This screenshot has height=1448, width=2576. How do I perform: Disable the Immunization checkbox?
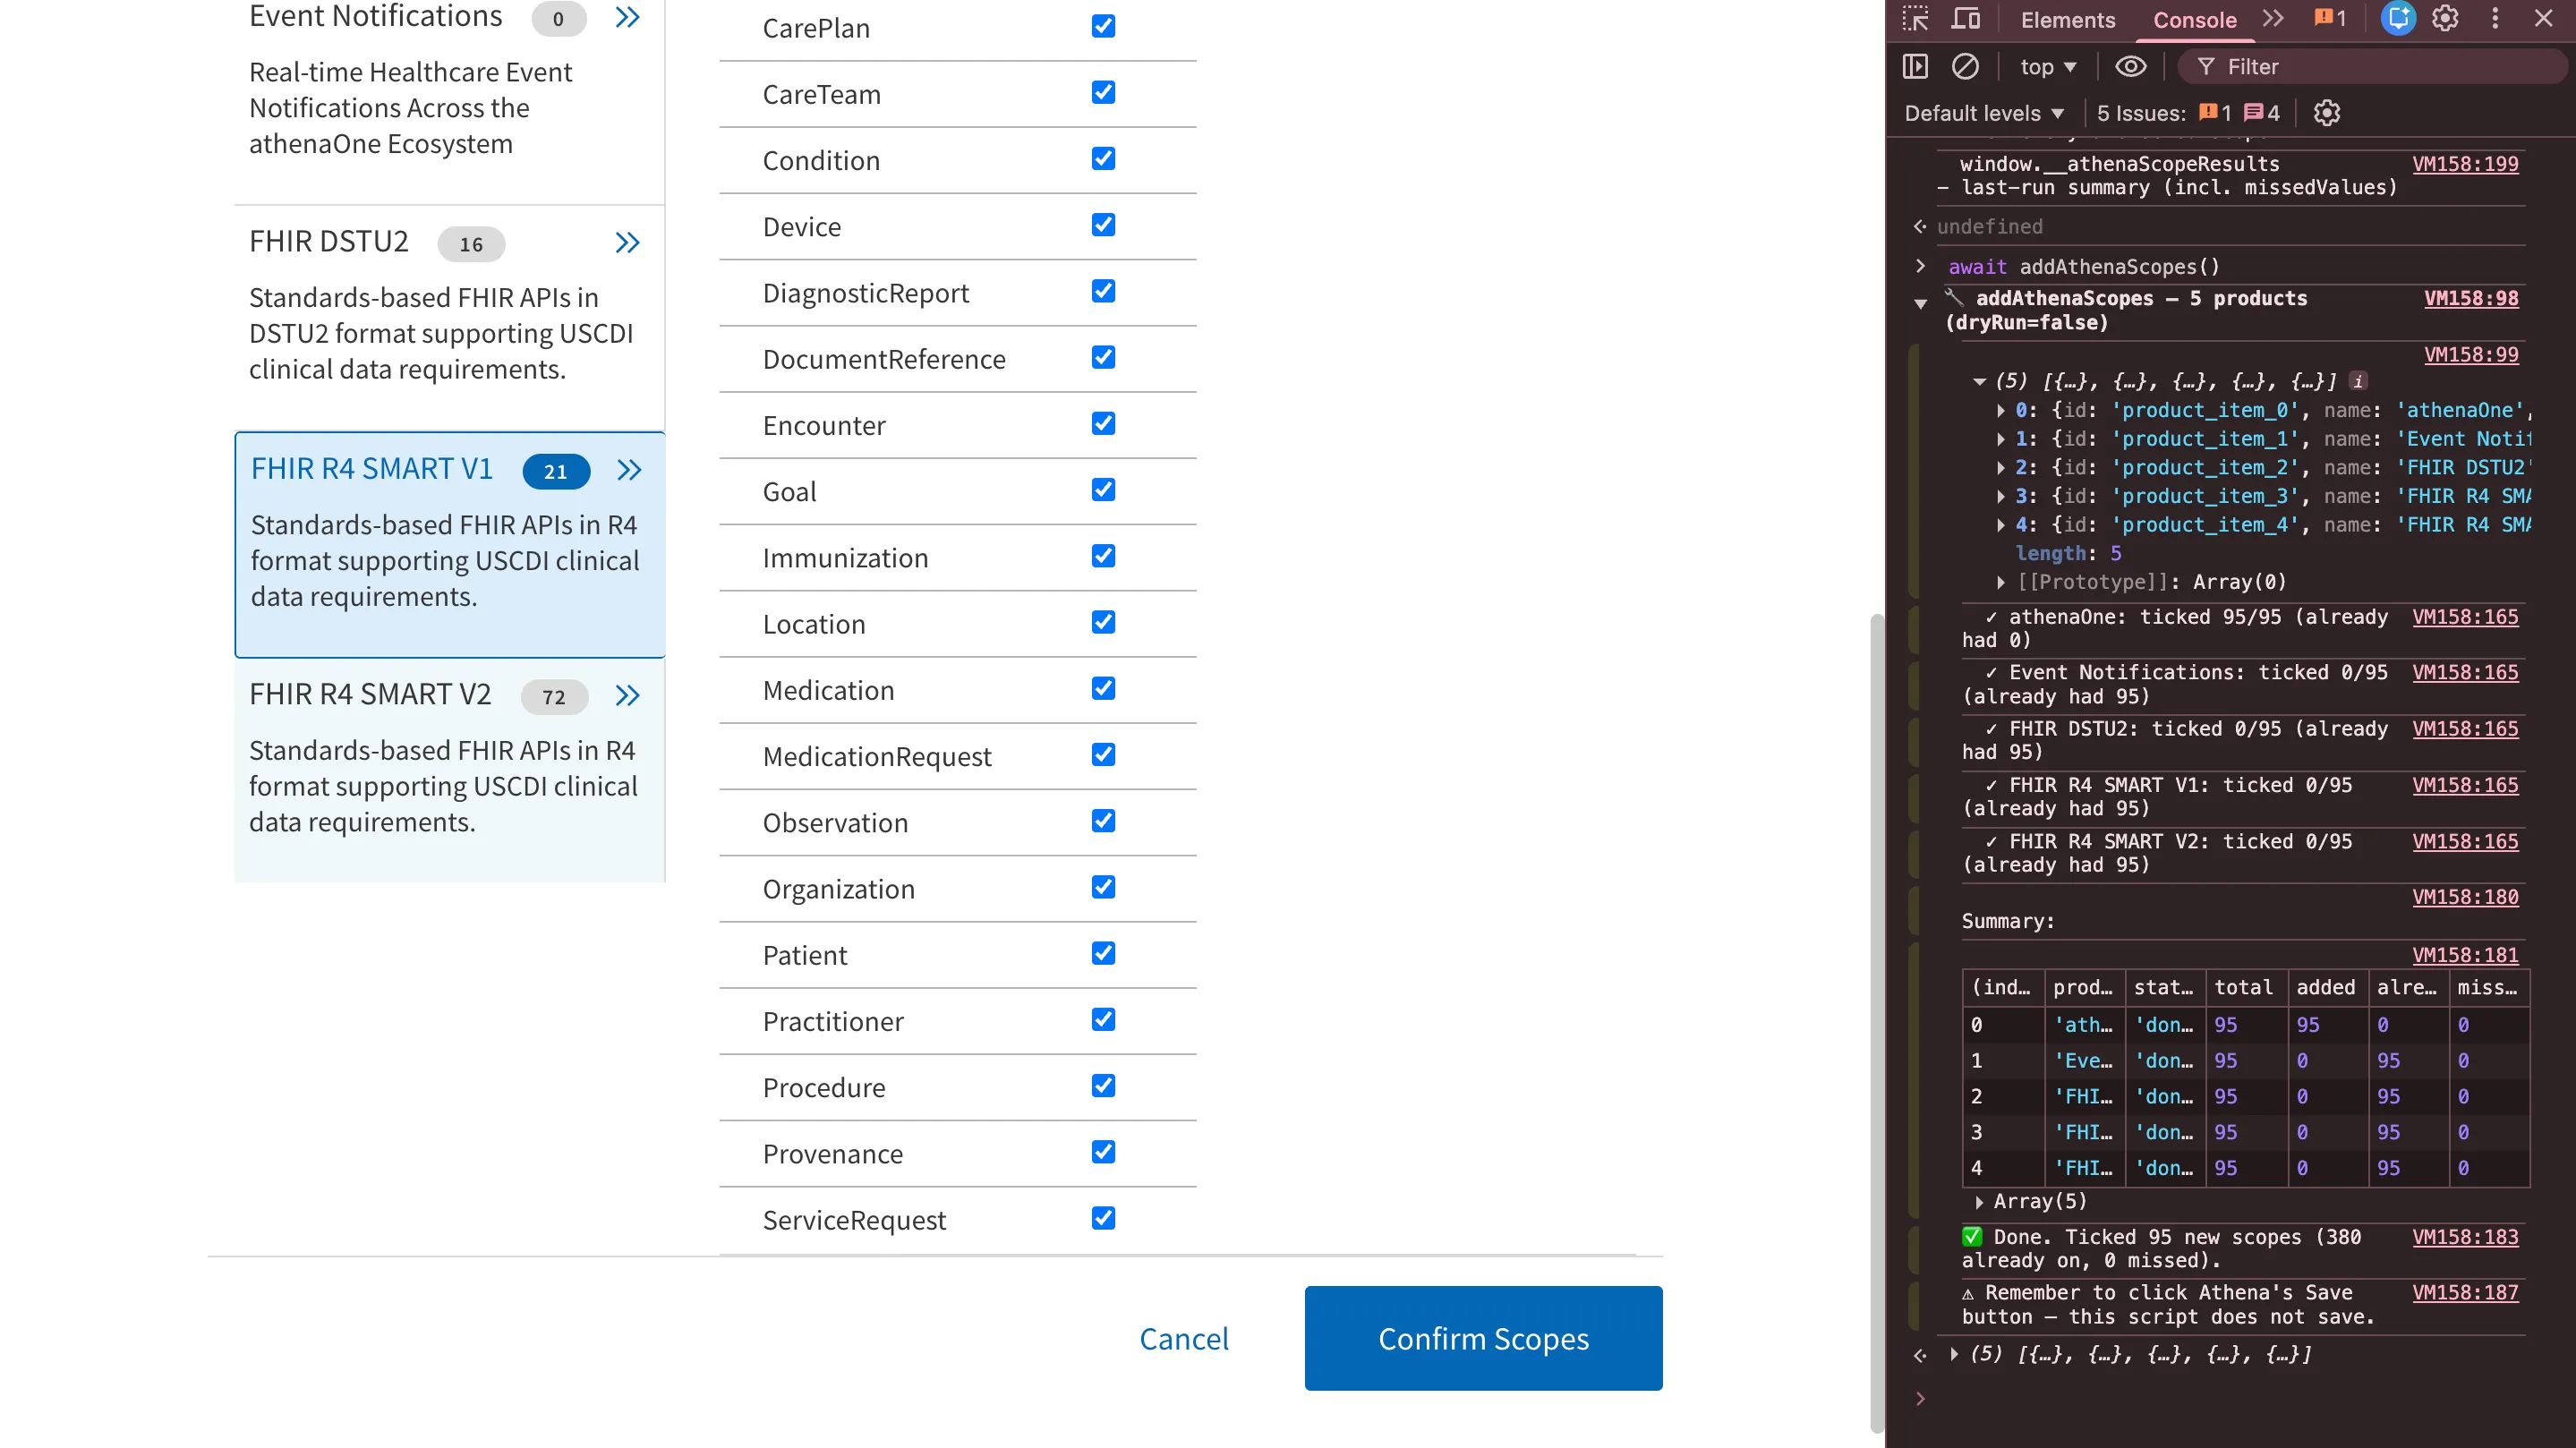(1103, 556)
